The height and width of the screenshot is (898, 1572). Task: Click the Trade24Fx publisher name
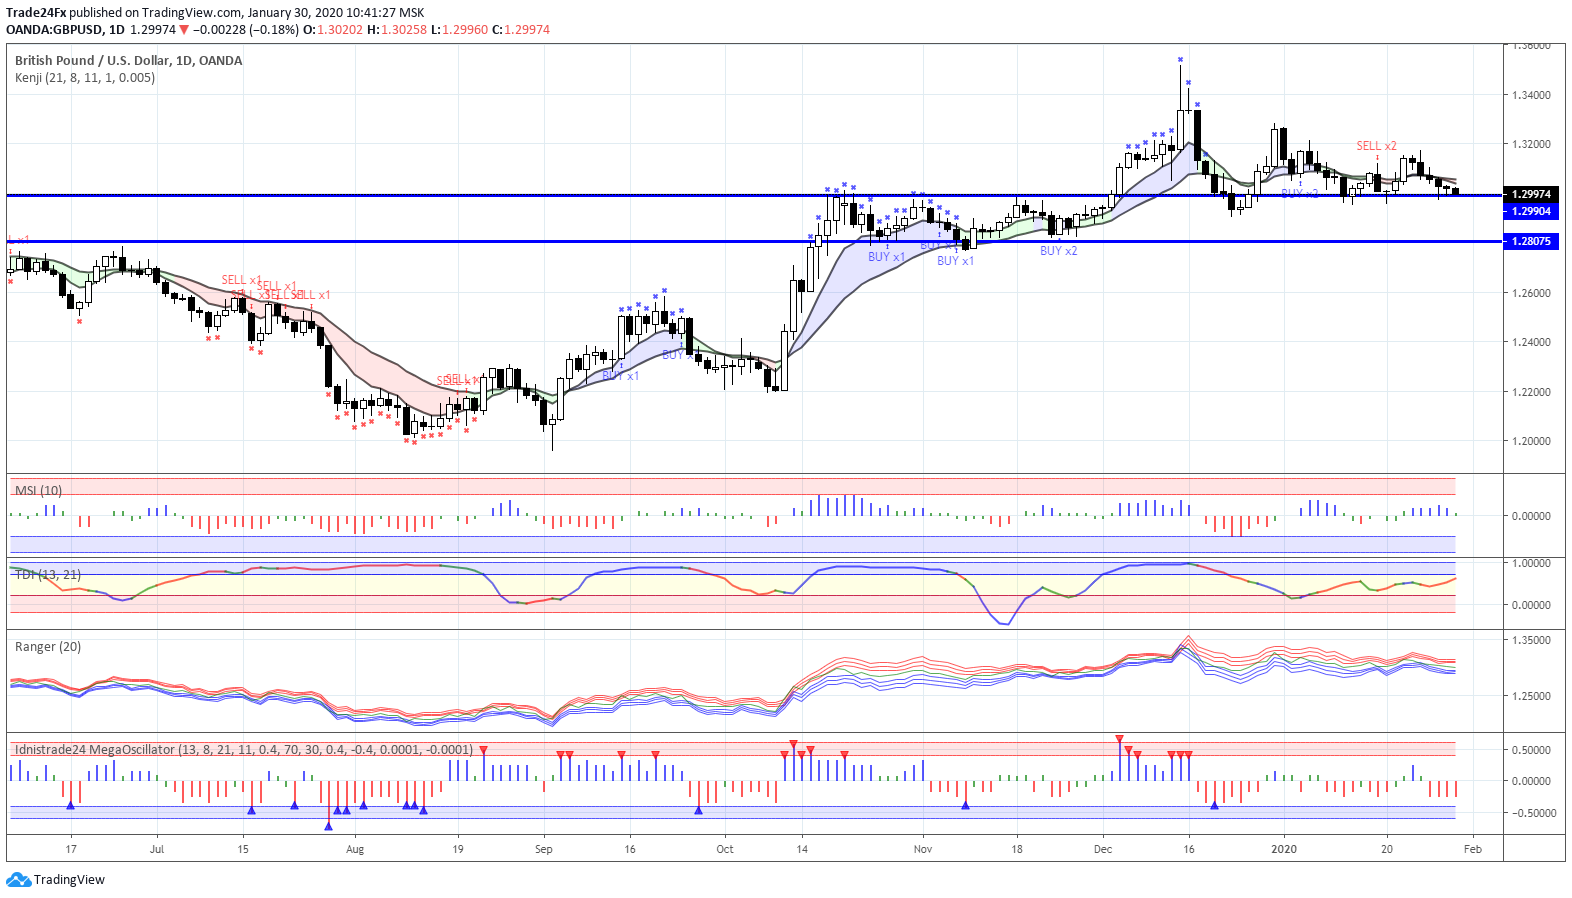[36, 13]
